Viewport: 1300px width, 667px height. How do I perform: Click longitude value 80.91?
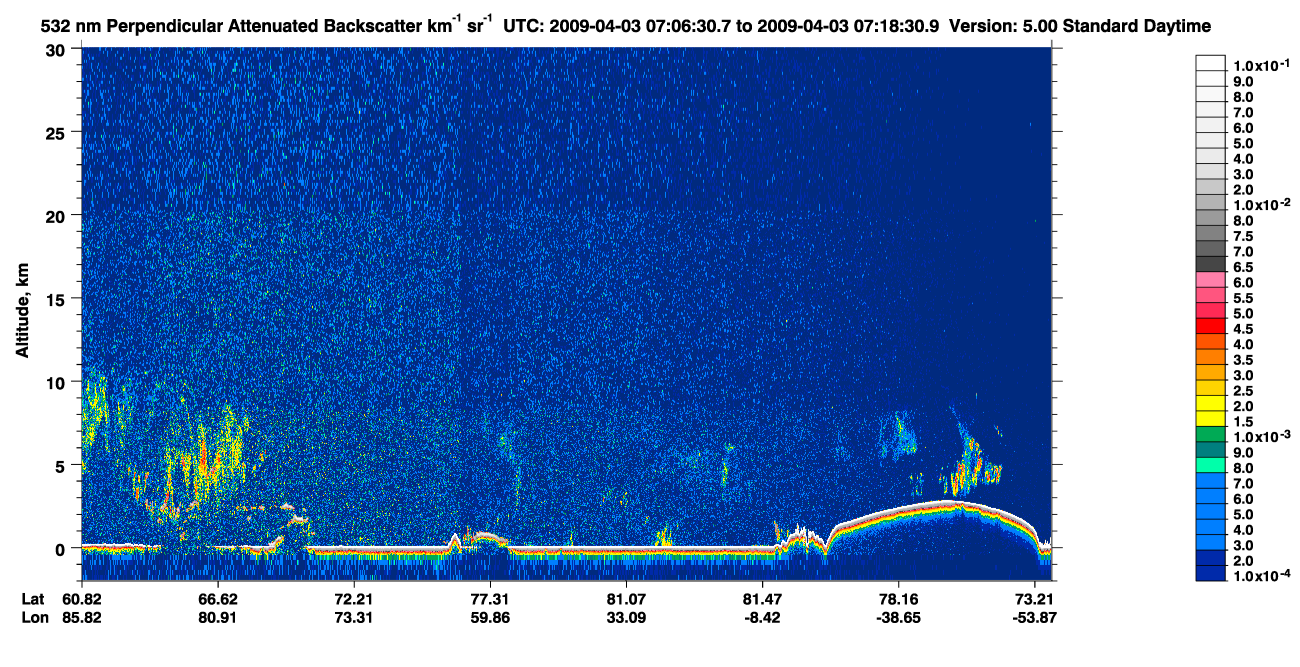(218, 617)
